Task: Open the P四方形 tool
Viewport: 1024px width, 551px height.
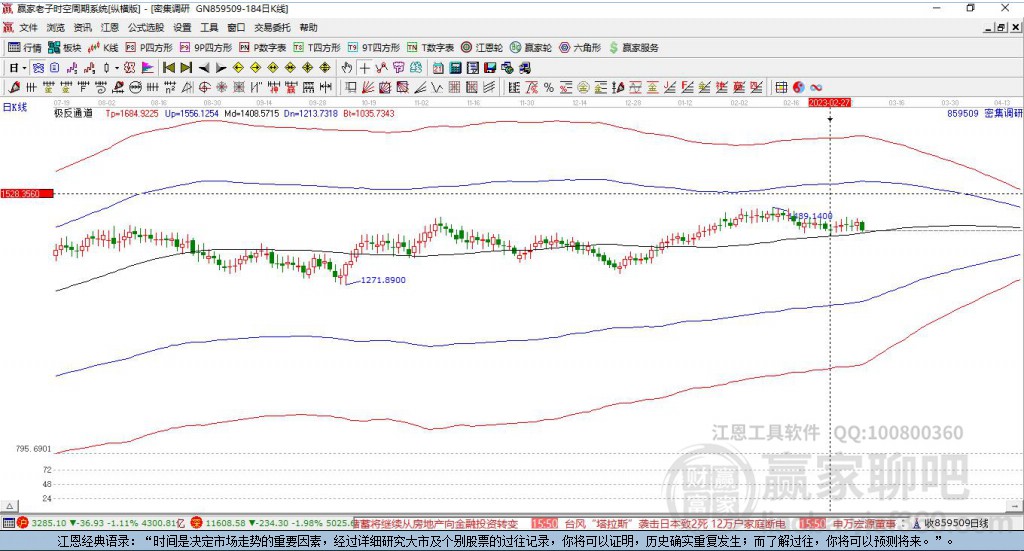Action: (x=149, y=48)
